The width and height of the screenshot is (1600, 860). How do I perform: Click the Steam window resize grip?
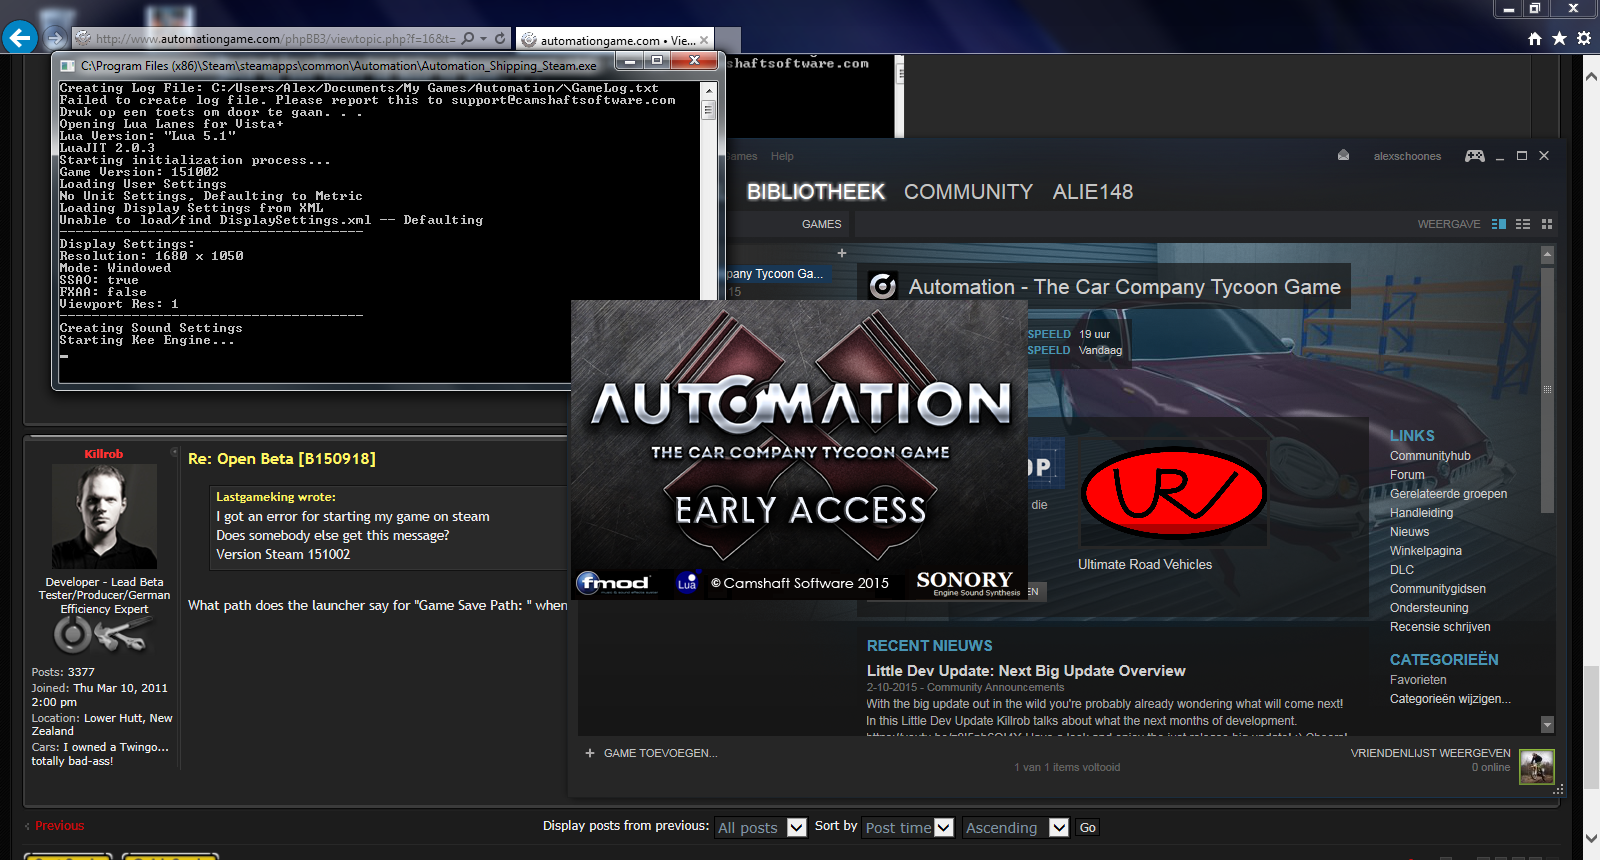[1558, 790]
